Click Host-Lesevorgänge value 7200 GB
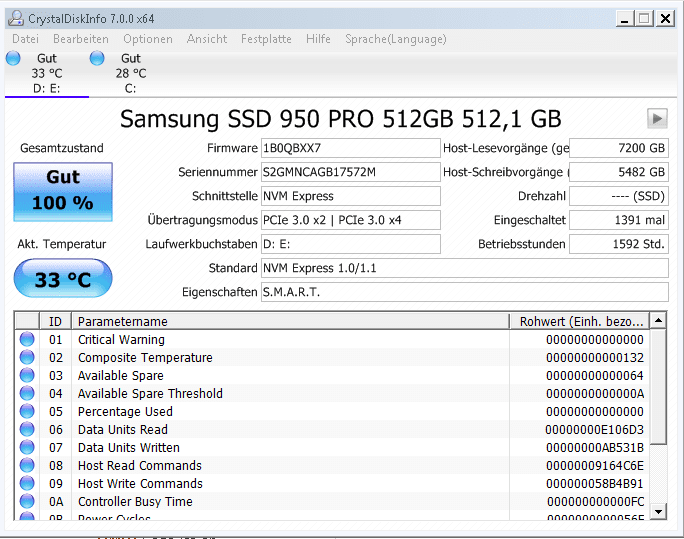The width and height of the screenshot is (684, 539). [x=619, y=148]
